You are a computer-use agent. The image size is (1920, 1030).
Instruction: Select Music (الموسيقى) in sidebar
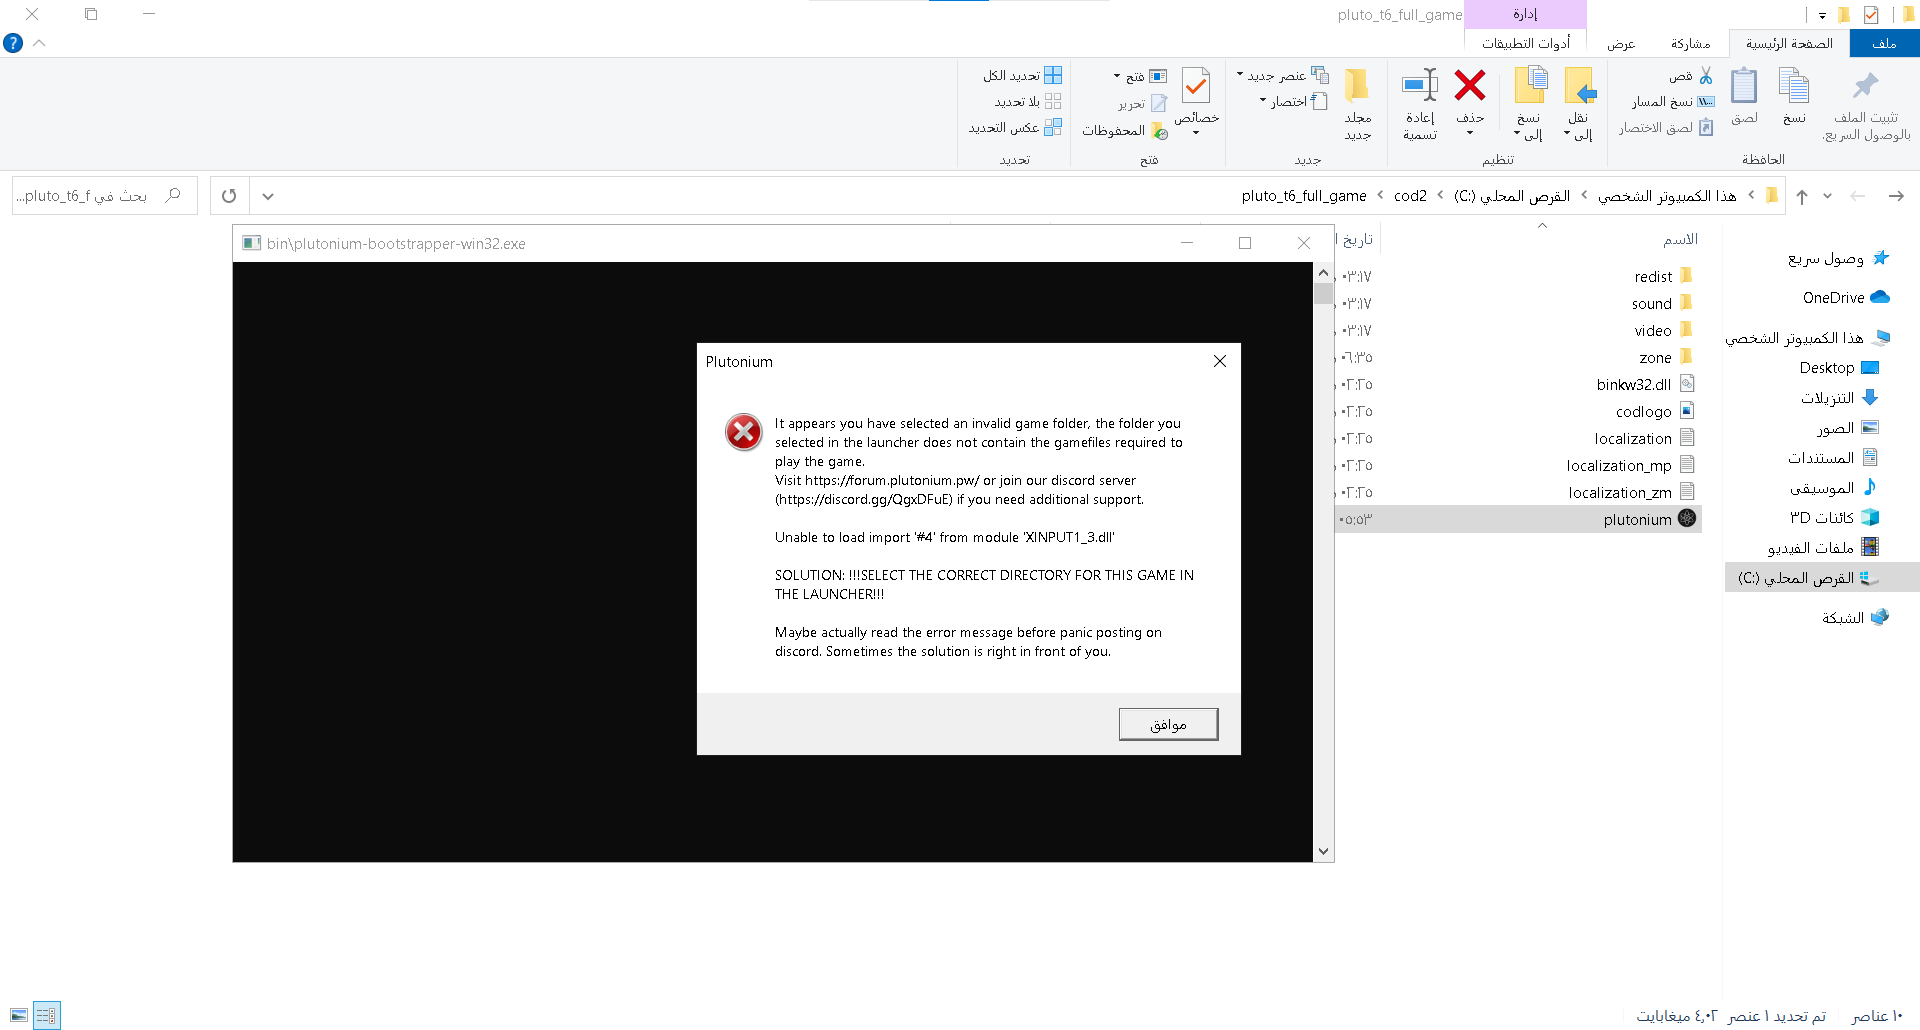(x=1833, y=487)
